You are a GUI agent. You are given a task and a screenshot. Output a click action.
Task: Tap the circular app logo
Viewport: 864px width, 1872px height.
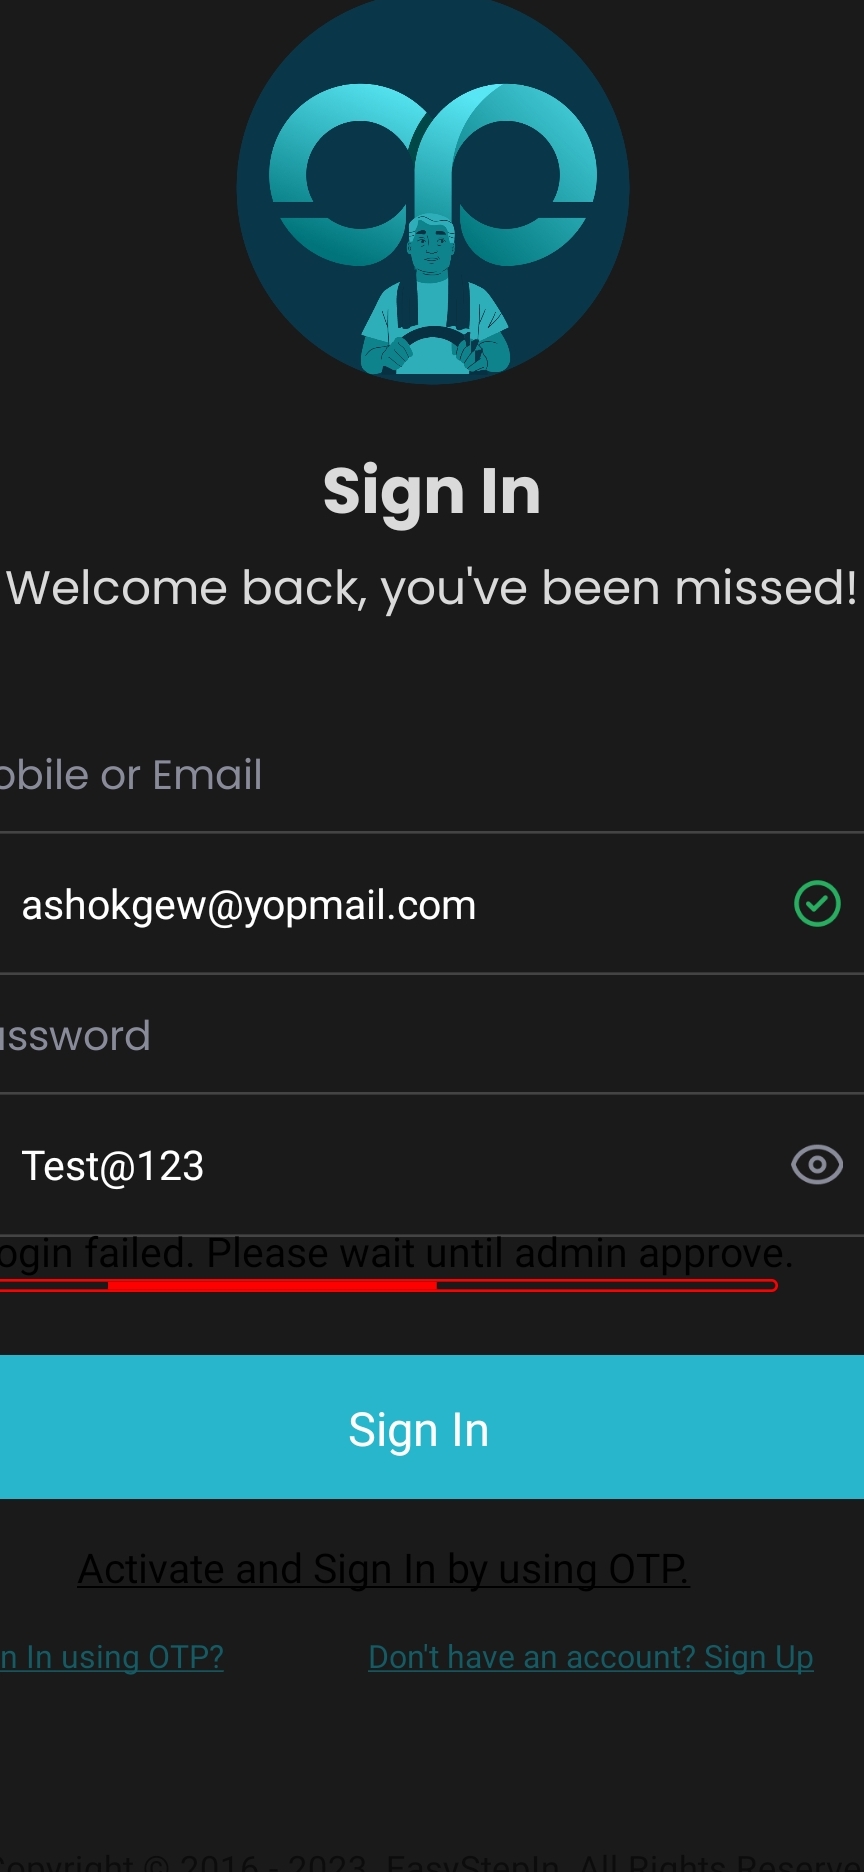point(432,187)
